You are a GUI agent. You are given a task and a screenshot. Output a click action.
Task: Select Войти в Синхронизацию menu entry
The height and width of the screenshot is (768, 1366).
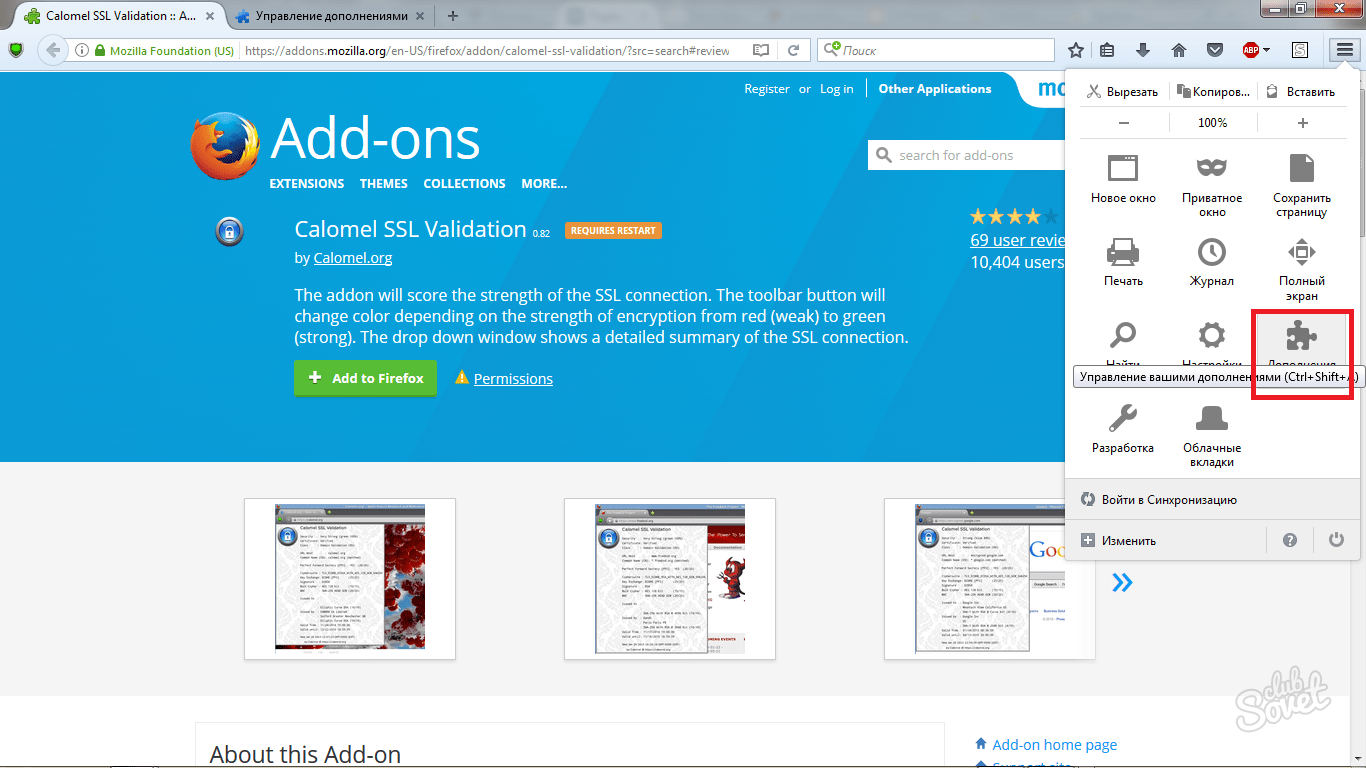(x=1169, y=500)
